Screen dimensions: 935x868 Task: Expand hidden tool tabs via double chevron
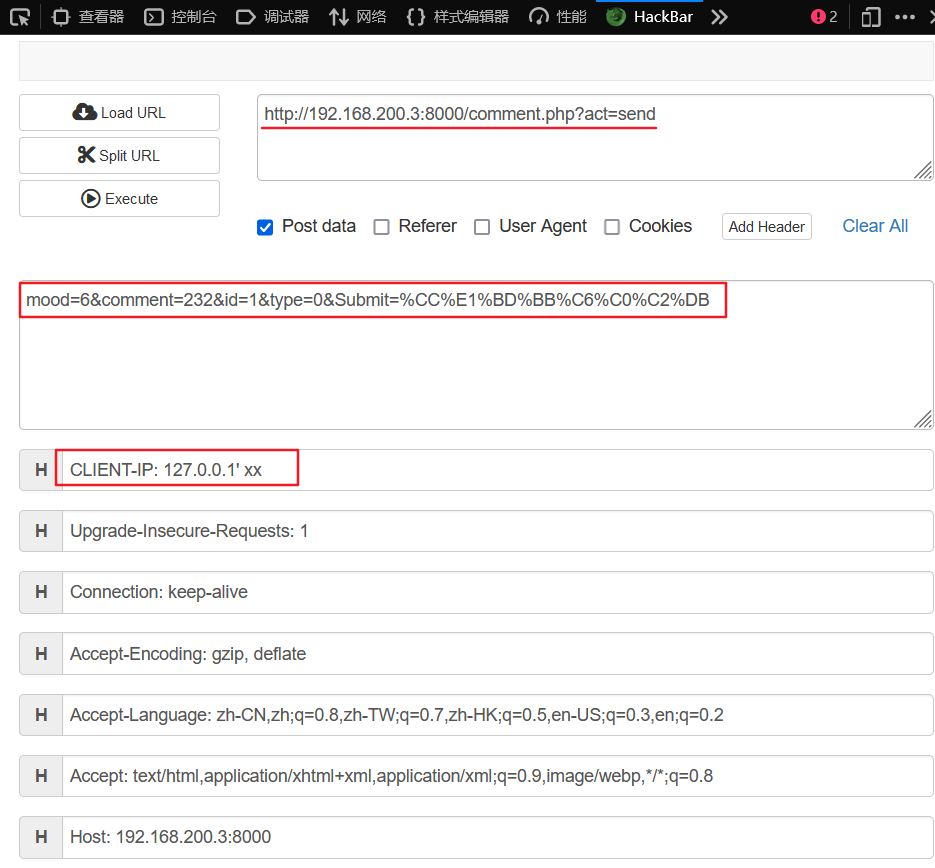719,16
